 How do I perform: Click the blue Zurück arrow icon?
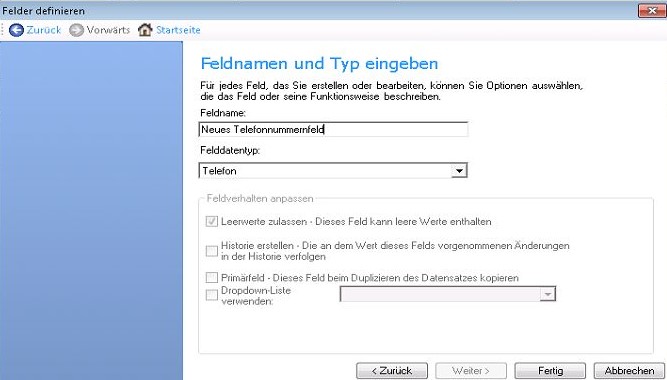[16, 30]
